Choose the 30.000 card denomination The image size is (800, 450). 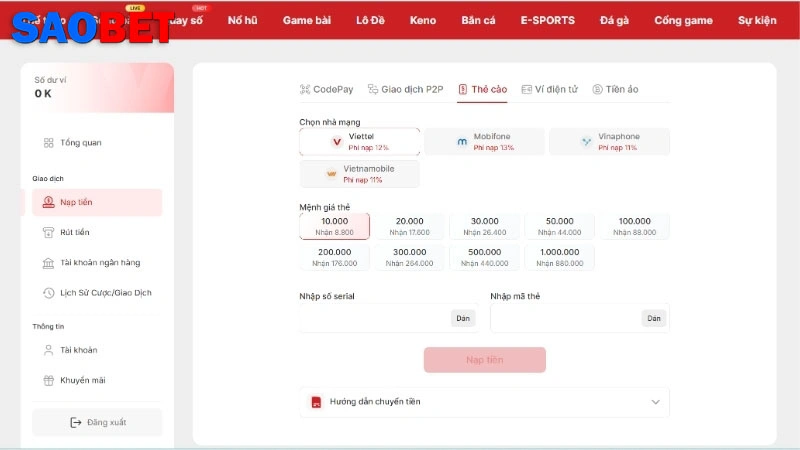pos(484,226)
